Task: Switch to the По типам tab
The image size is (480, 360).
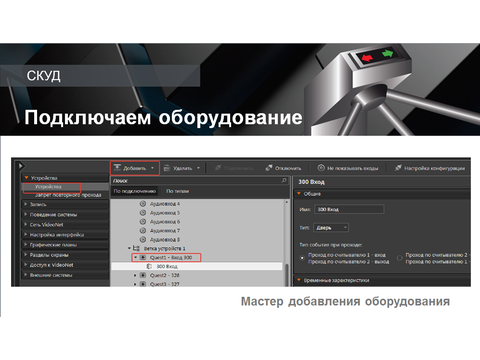Action: tap(177, 191)
